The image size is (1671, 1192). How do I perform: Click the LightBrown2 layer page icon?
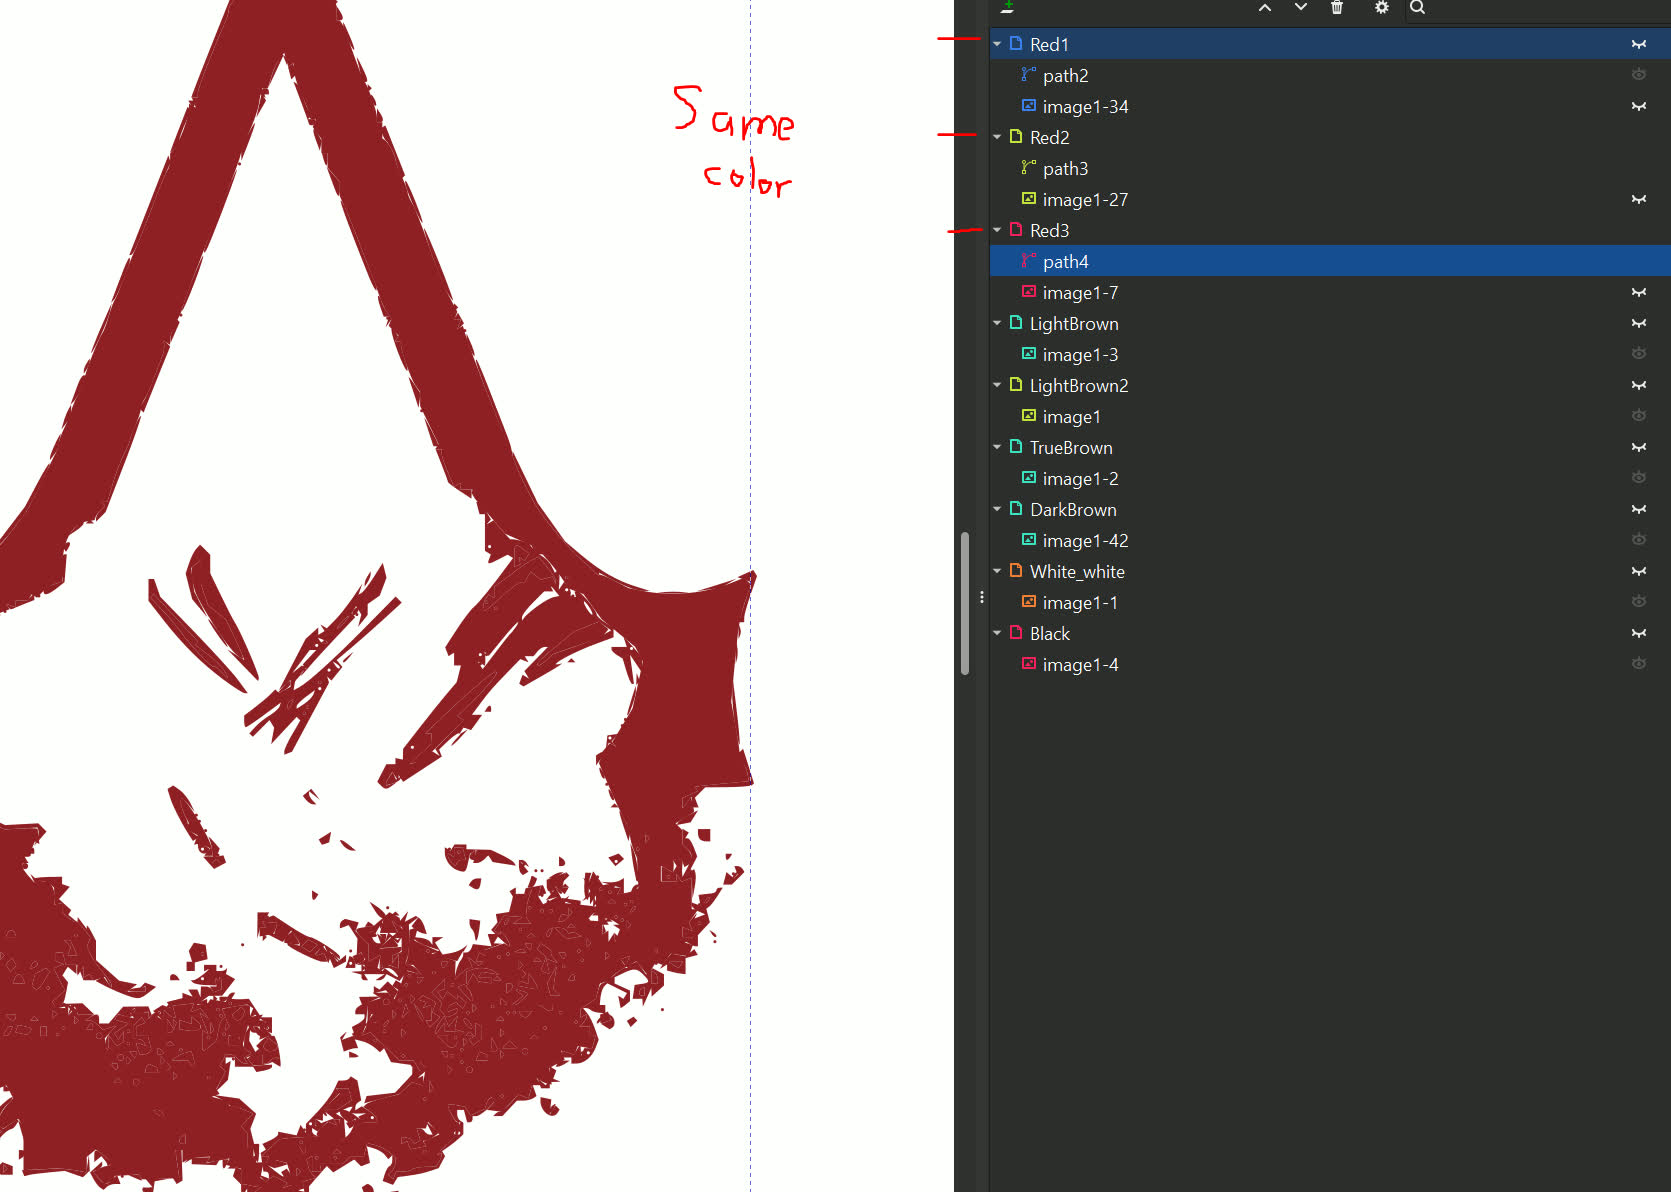pos(1016,384)
